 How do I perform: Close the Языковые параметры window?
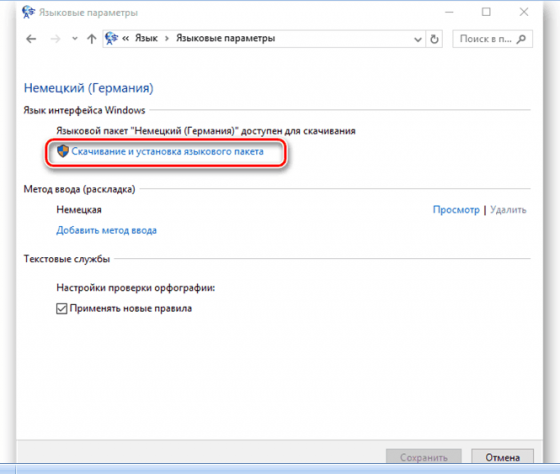pyautogui.click(x=524, y=12)
